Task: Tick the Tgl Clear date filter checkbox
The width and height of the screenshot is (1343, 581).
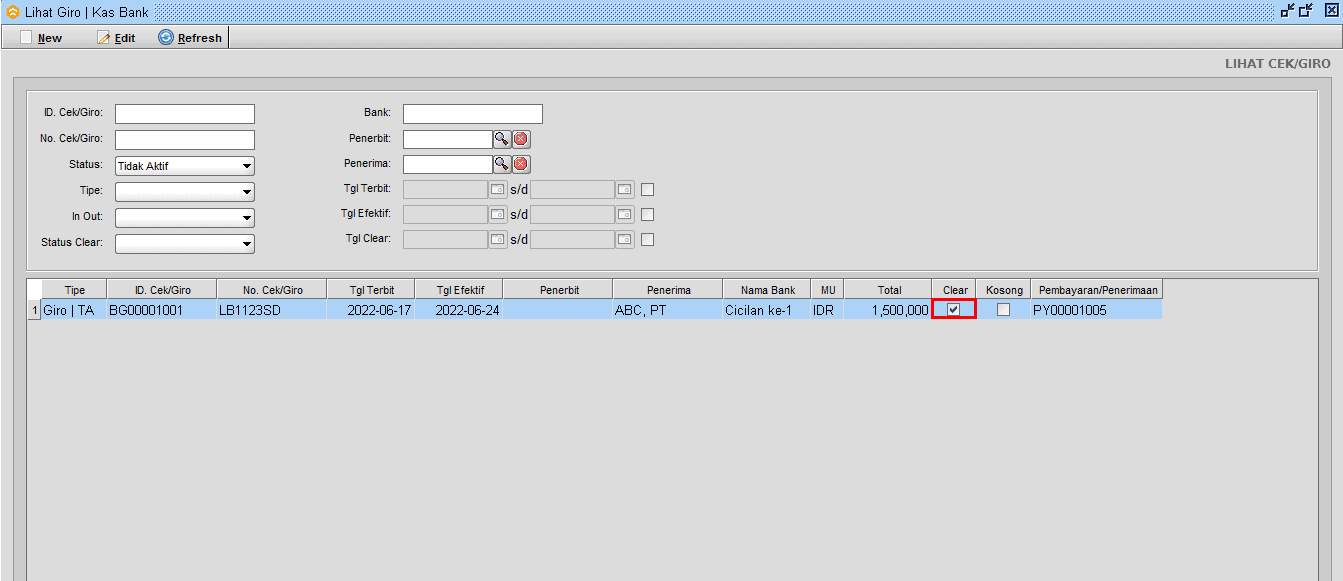Action: (x=648, y=239)
